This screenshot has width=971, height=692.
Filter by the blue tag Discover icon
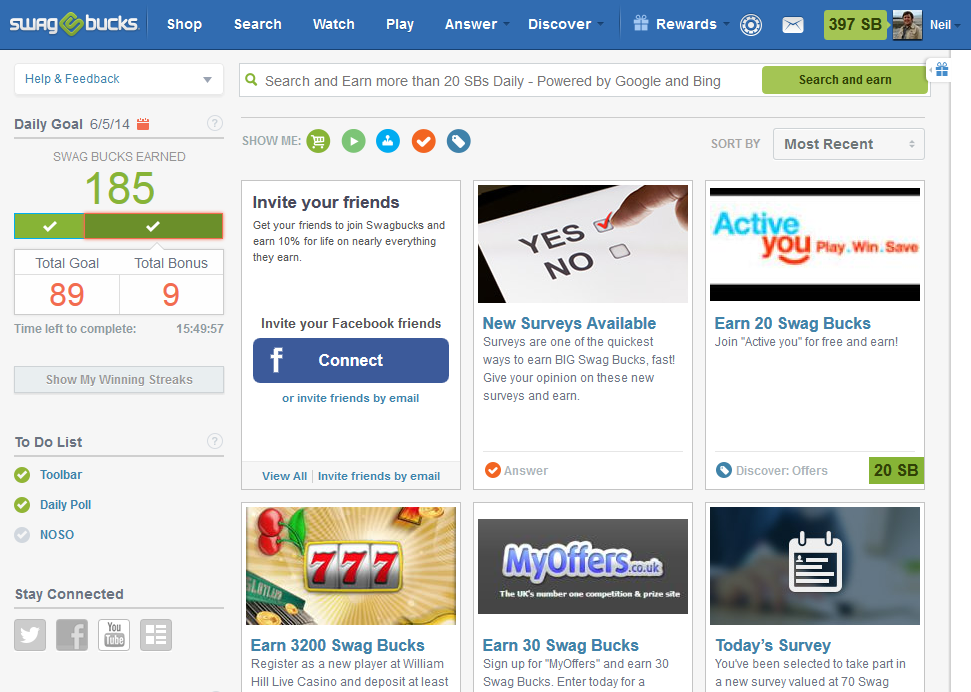click(x=459, y=141)
